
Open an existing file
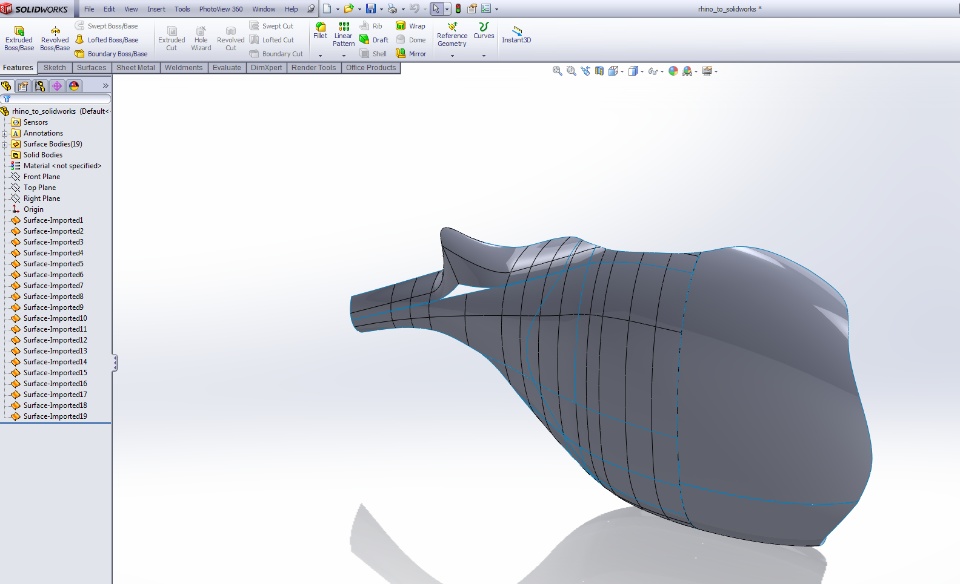tap(348, 9)
